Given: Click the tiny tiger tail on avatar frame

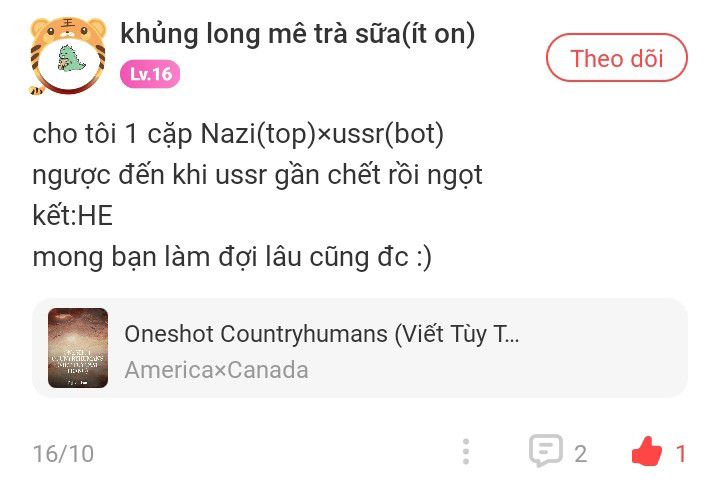Looking at the screenshot, I should [x=36, y=90].
